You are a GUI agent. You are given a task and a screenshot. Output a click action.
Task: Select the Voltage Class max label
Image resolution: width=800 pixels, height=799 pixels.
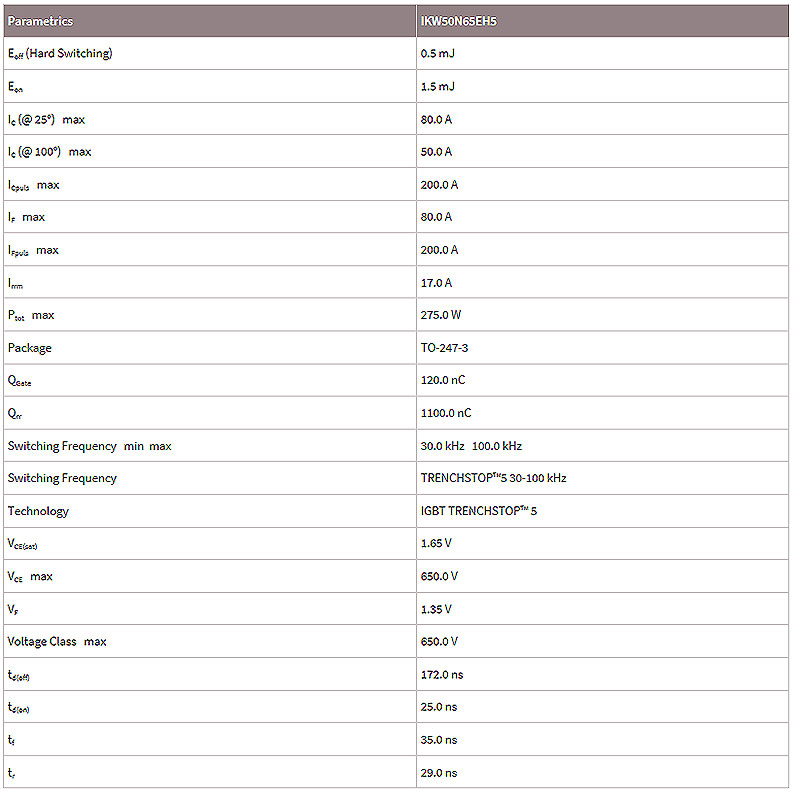pyautogui.click(x=57, y=641)
